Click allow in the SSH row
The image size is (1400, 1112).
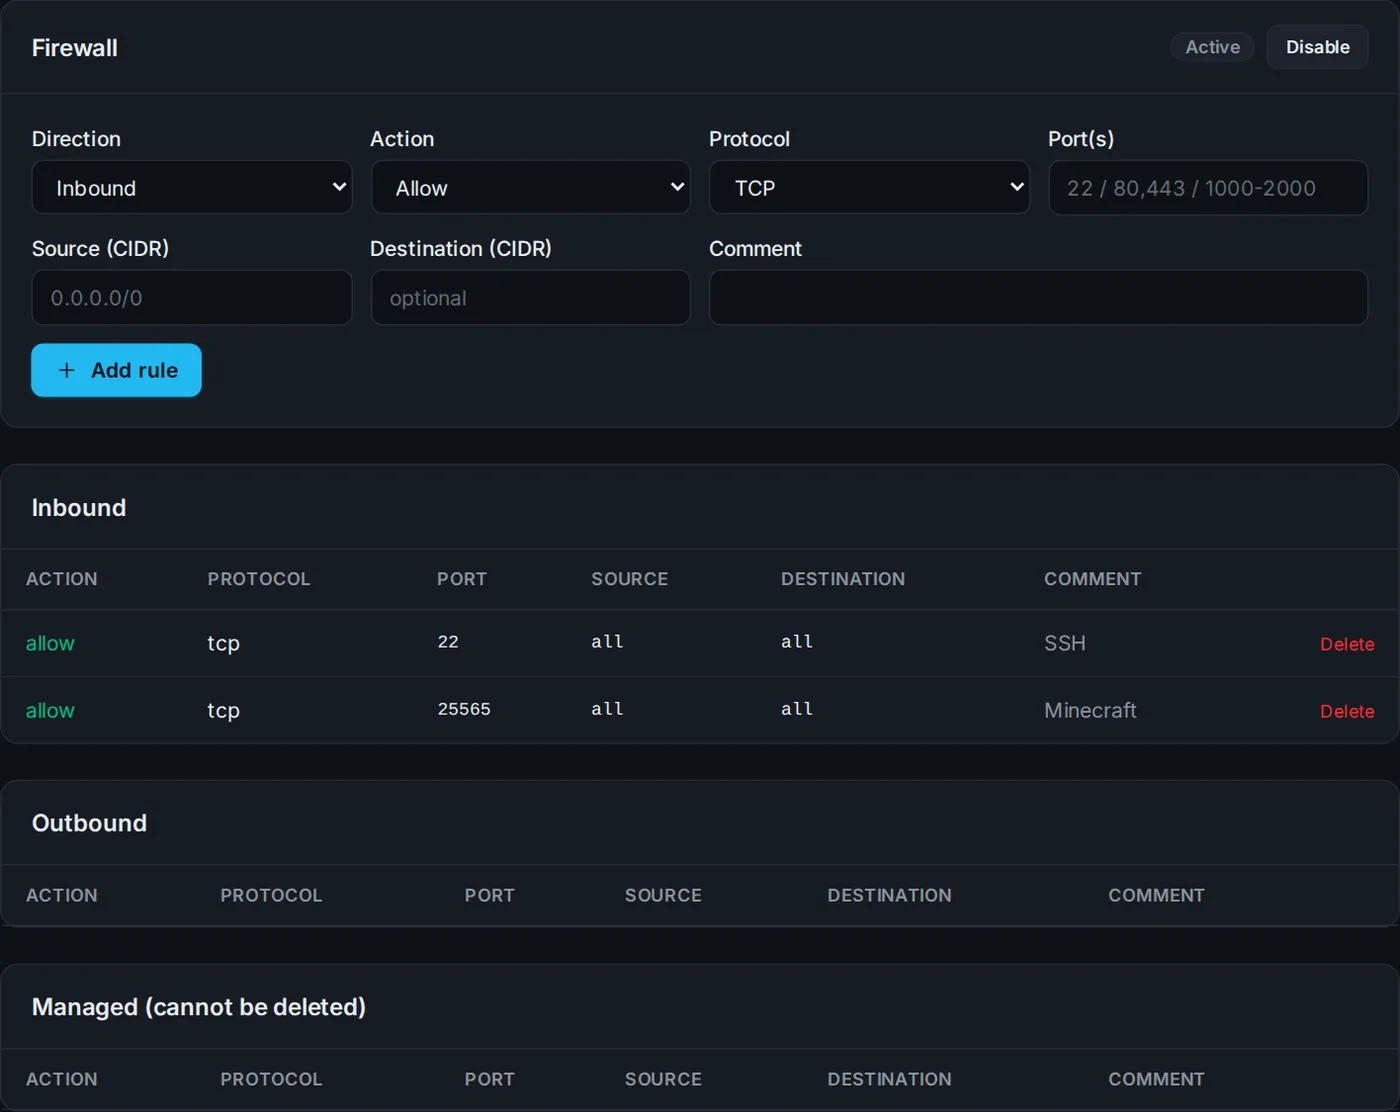point(50,643)
